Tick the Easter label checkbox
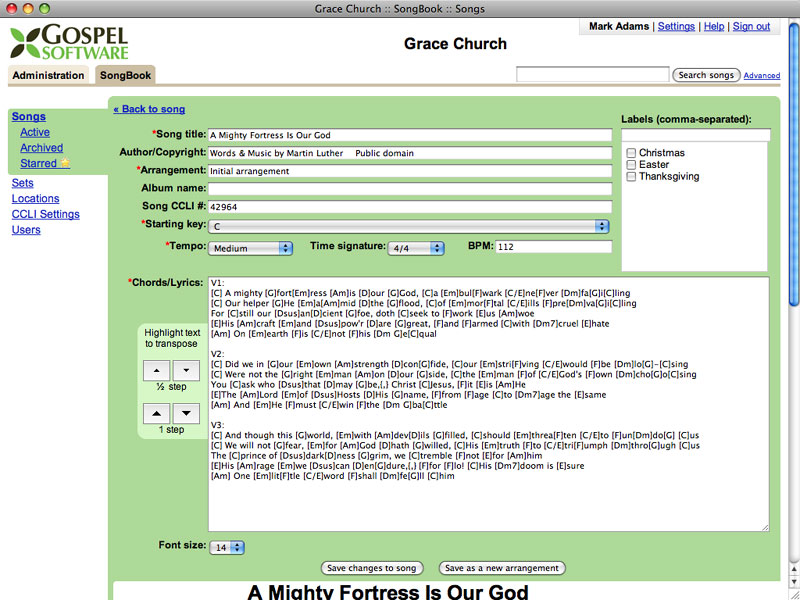Image resolution: width=800 pixels, height=600 pixels. pyautogui.click(x=631, y=164)
